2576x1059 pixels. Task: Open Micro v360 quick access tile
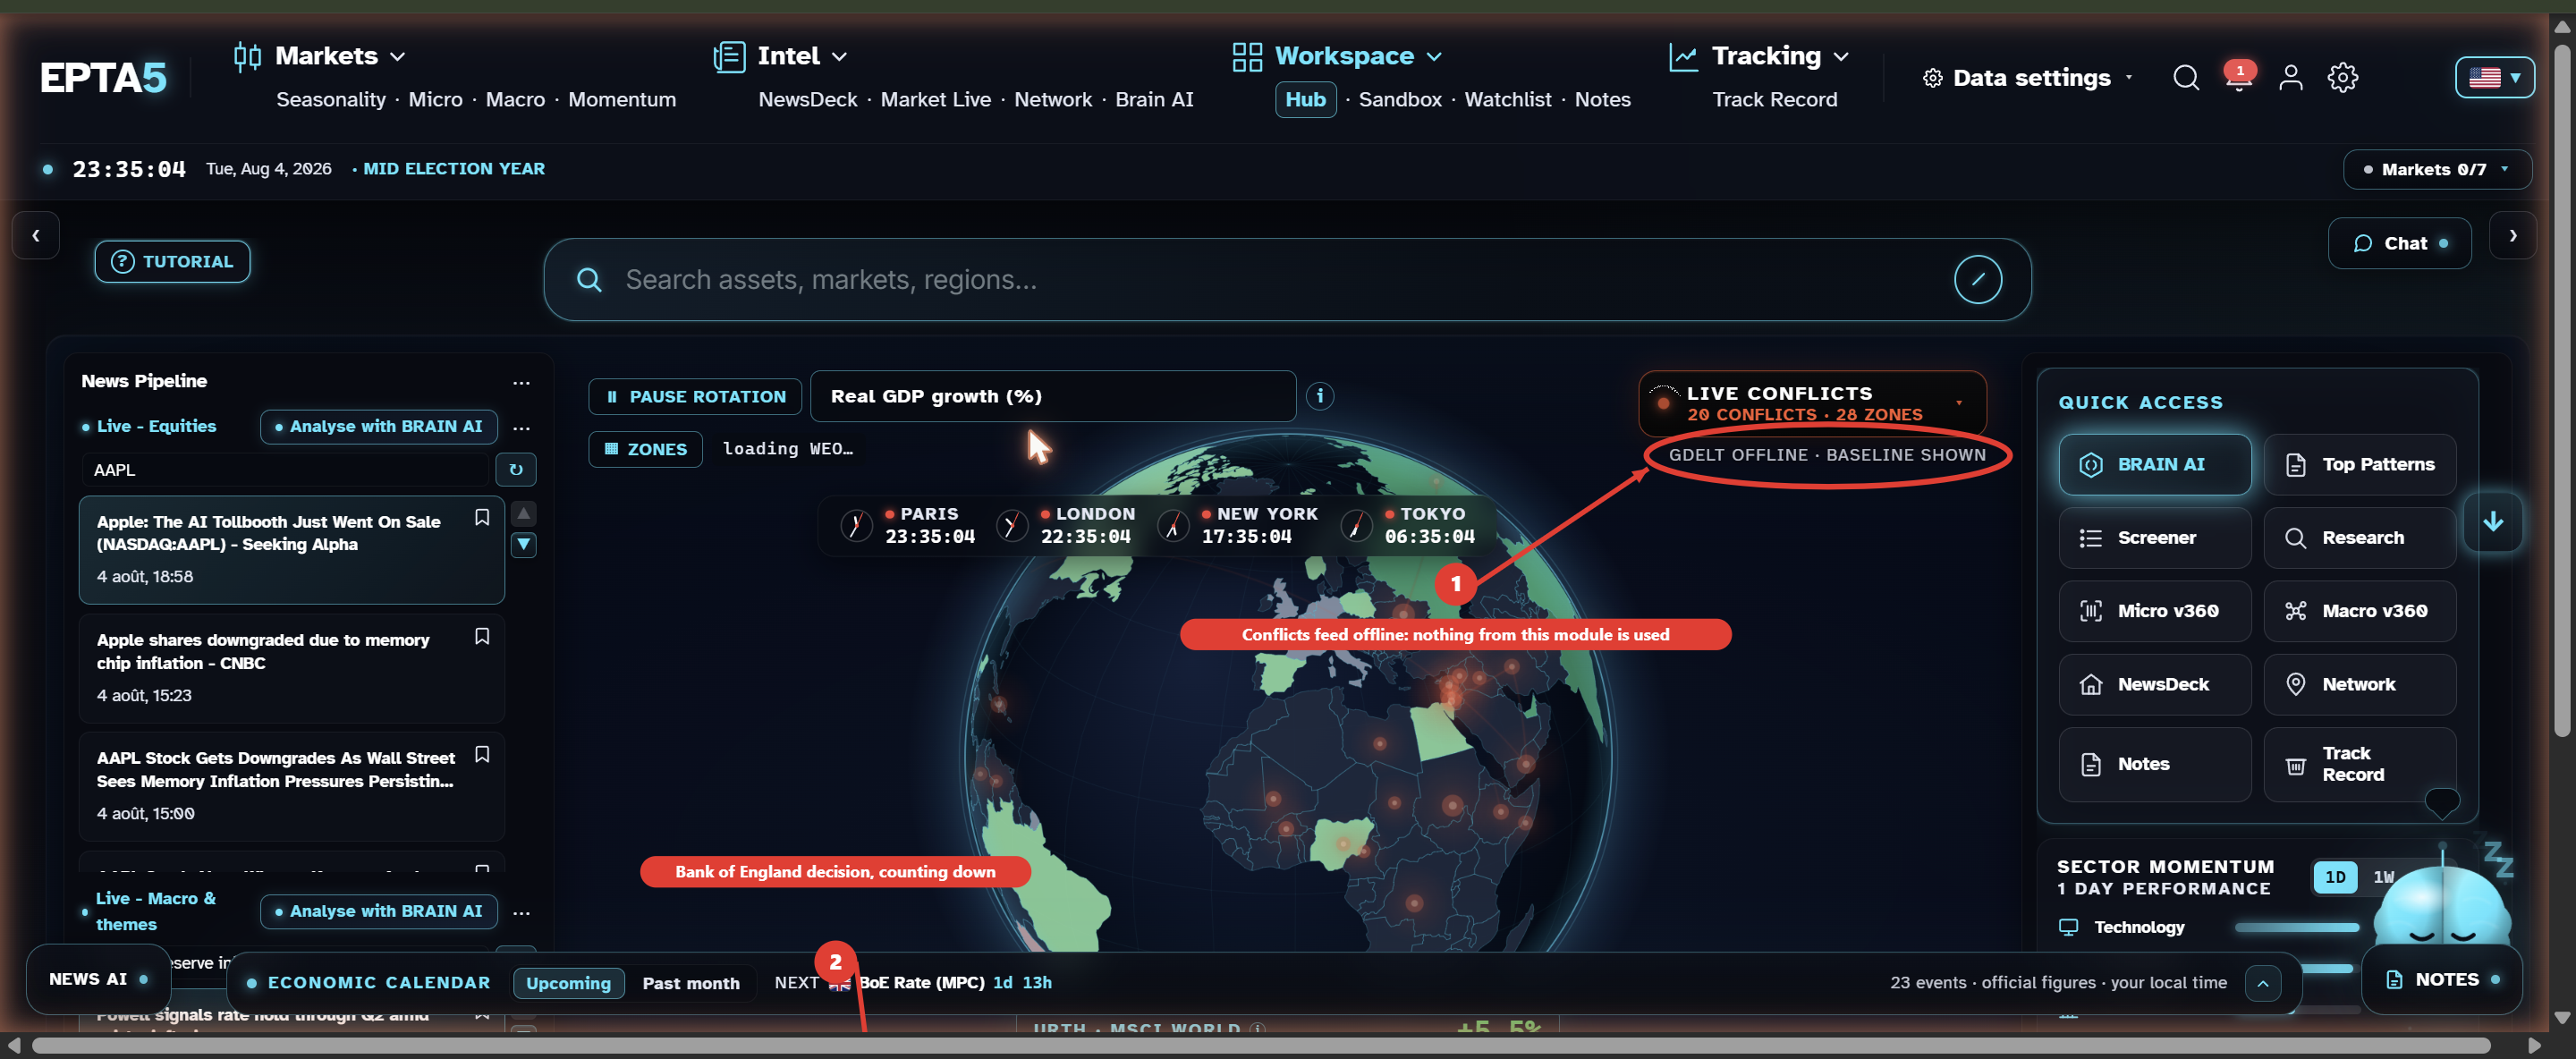(x=2155, y=611)
